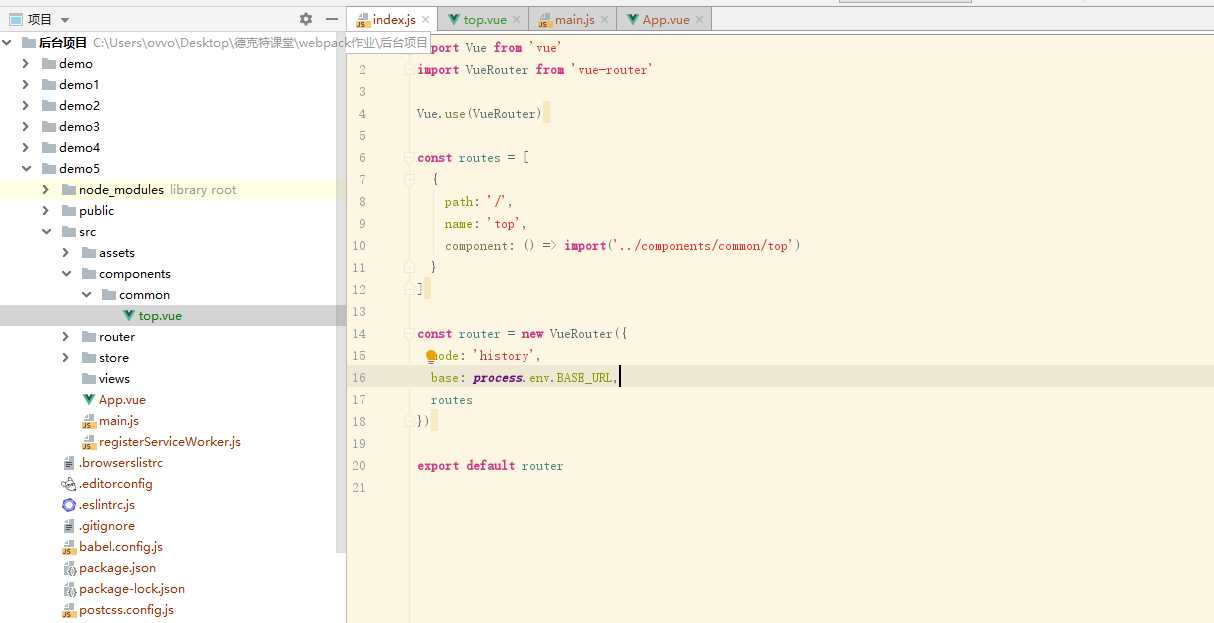Viewport: 1214px width, 623px height.
Task: Expand the demo folder
Action: tap(26, 64)
